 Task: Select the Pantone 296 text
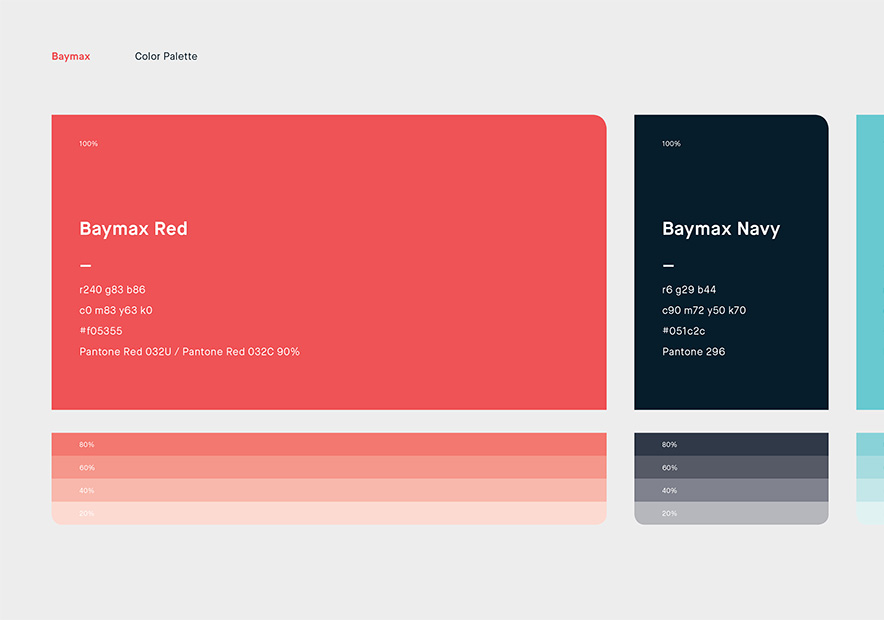693,352
